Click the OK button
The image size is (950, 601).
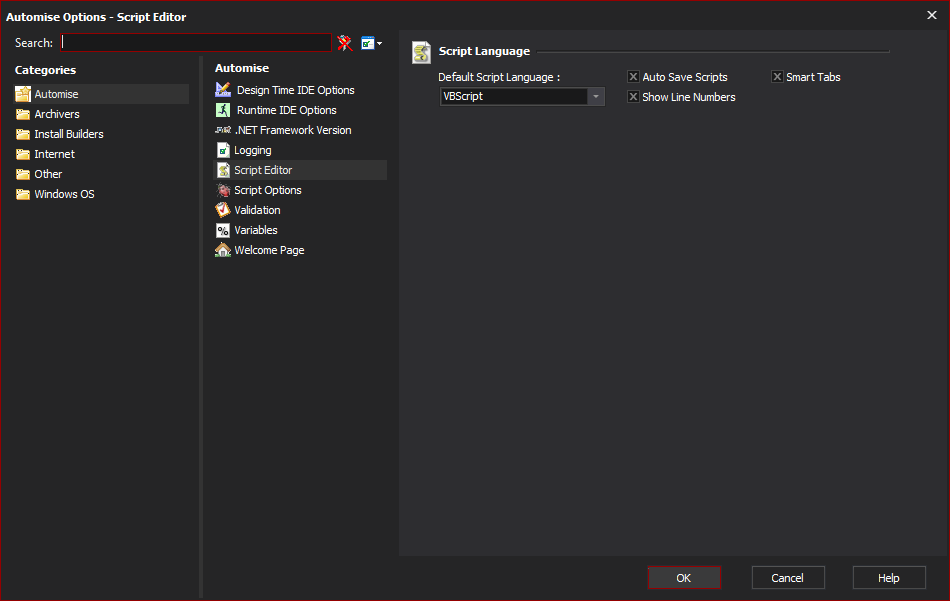click(x=684, y=577)
